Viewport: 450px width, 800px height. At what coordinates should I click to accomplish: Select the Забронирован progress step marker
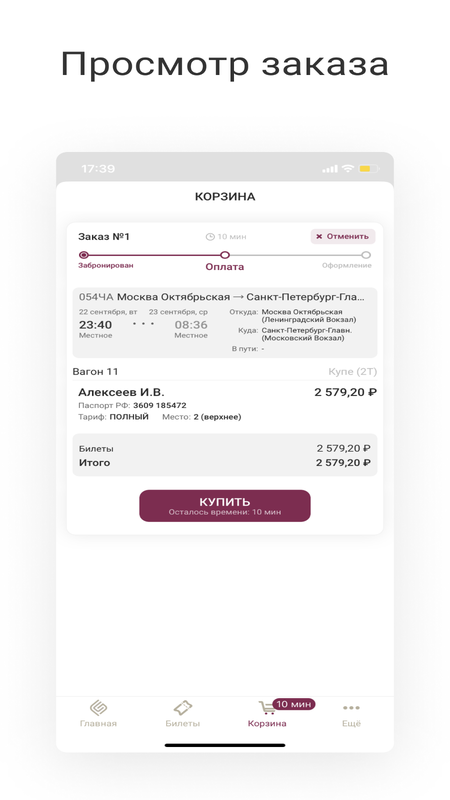tap(84, 255)
